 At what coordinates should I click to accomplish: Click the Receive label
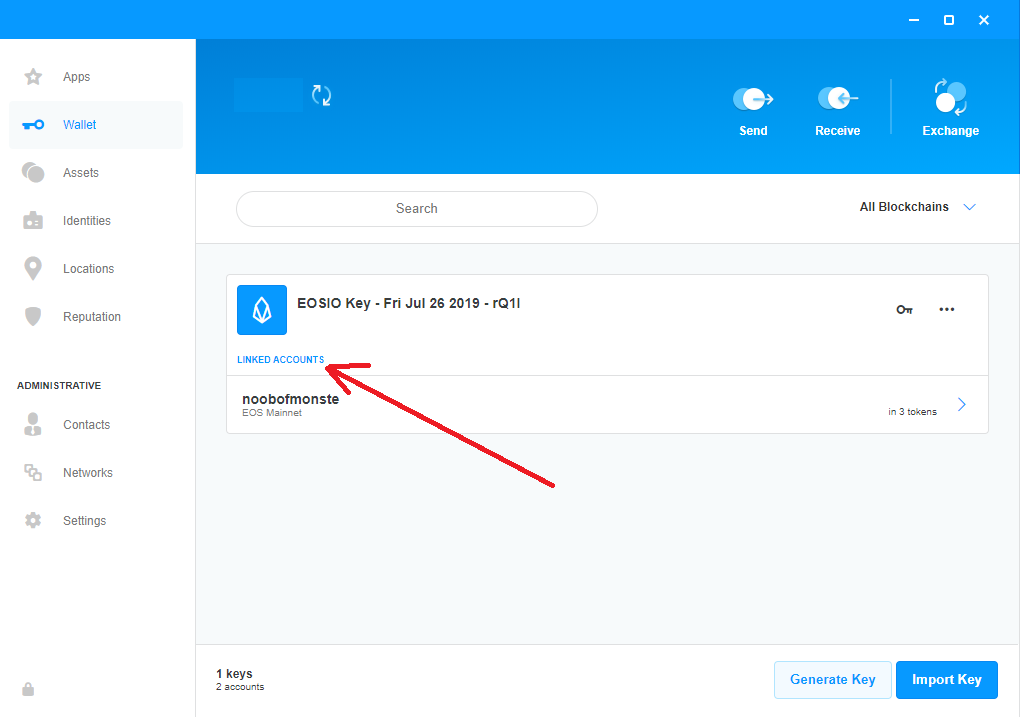(838, 131)
